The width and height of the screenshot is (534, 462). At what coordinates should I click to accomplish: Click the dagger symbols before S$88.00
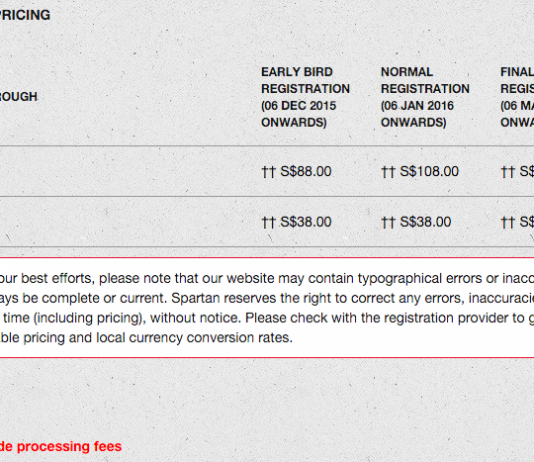point(268,172)
